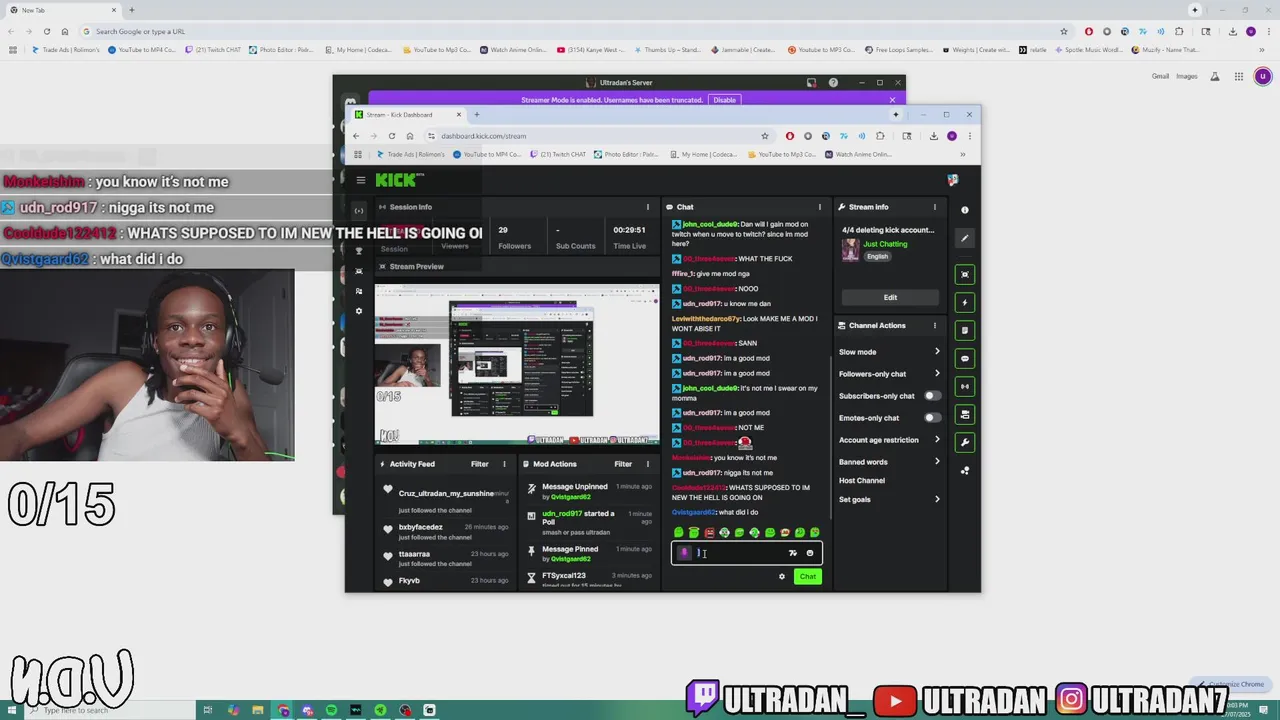
Task: Open Spotify from the Windows taskbar
Action: [x=331, y=710]
